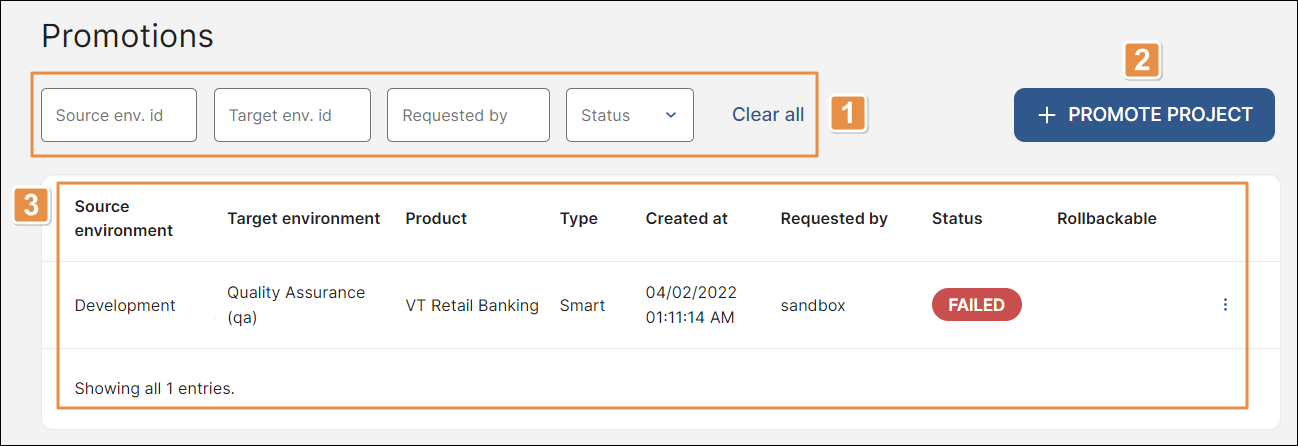
Task: Click the Target environment column header
Action: pyautogui.click(x=303, y=218)
